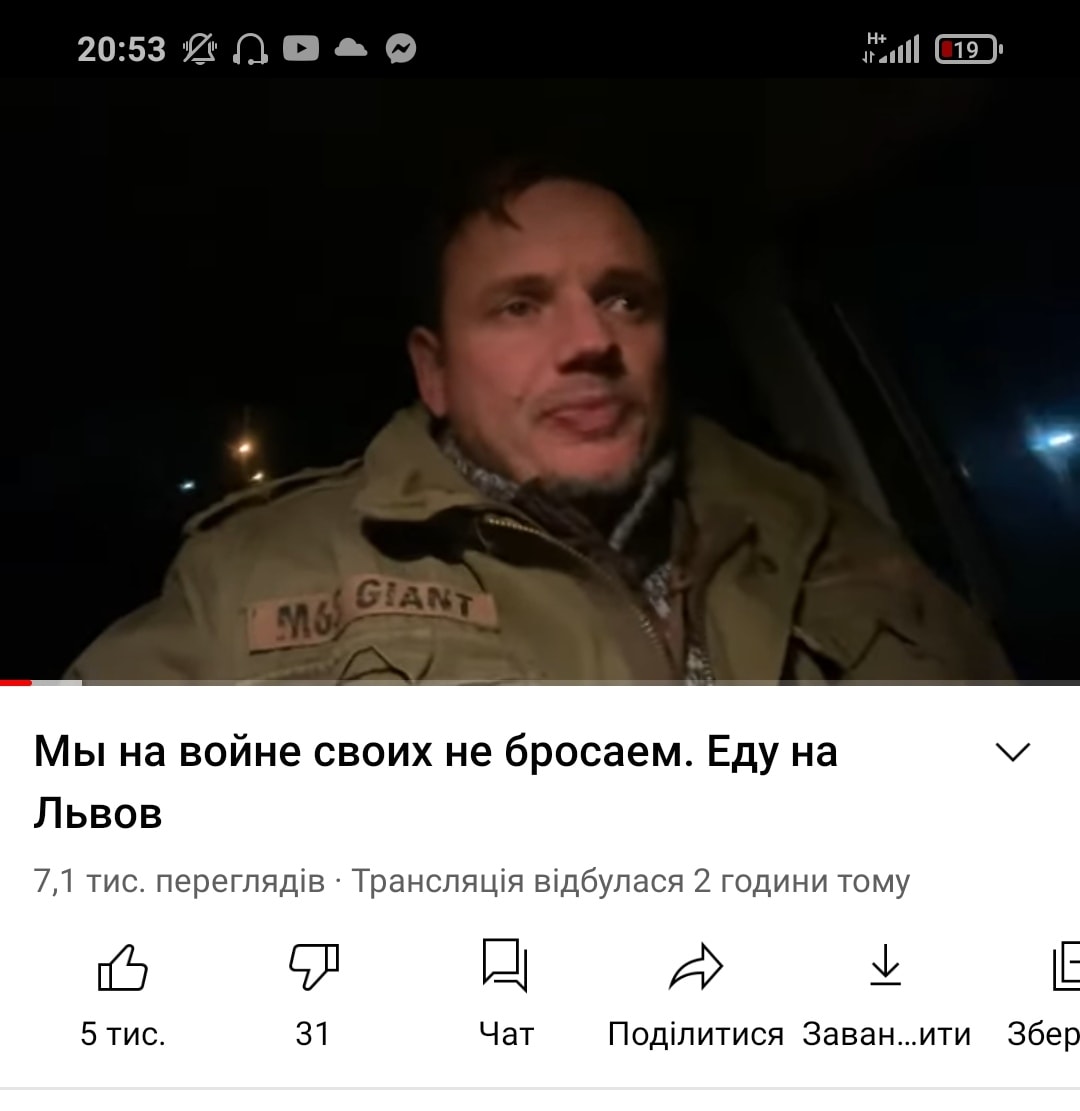Click the 5 тис. like count
The height and width of the screenshot is (1111, 1080).
[123, 1034]
